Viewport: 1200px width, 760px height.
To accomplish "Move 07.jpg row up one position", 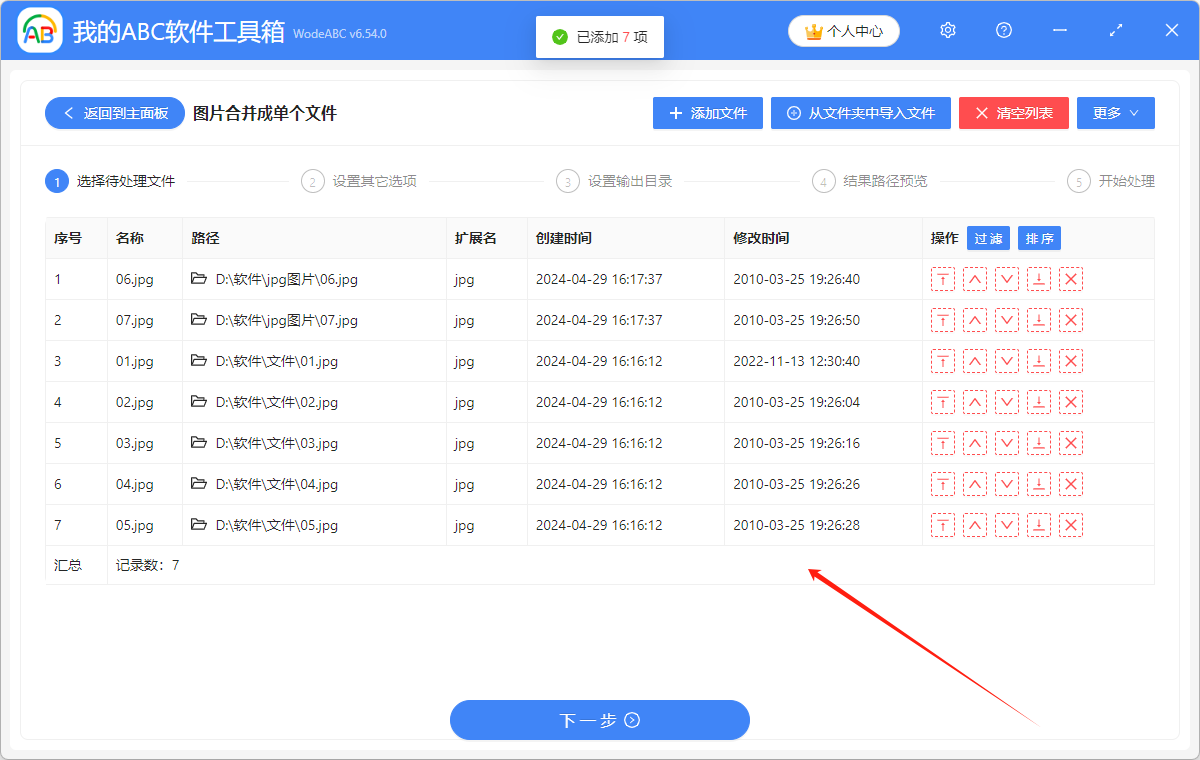I will [x=975, y=321].
